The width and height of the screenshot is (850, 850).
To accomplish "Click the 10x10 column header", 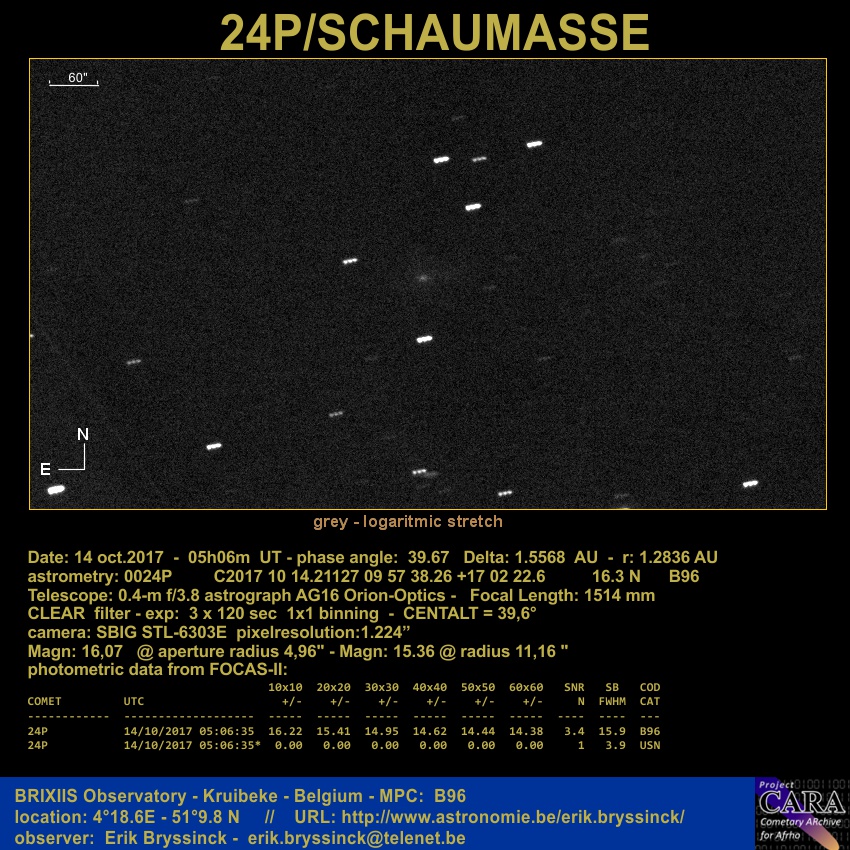I will (285, 687).
